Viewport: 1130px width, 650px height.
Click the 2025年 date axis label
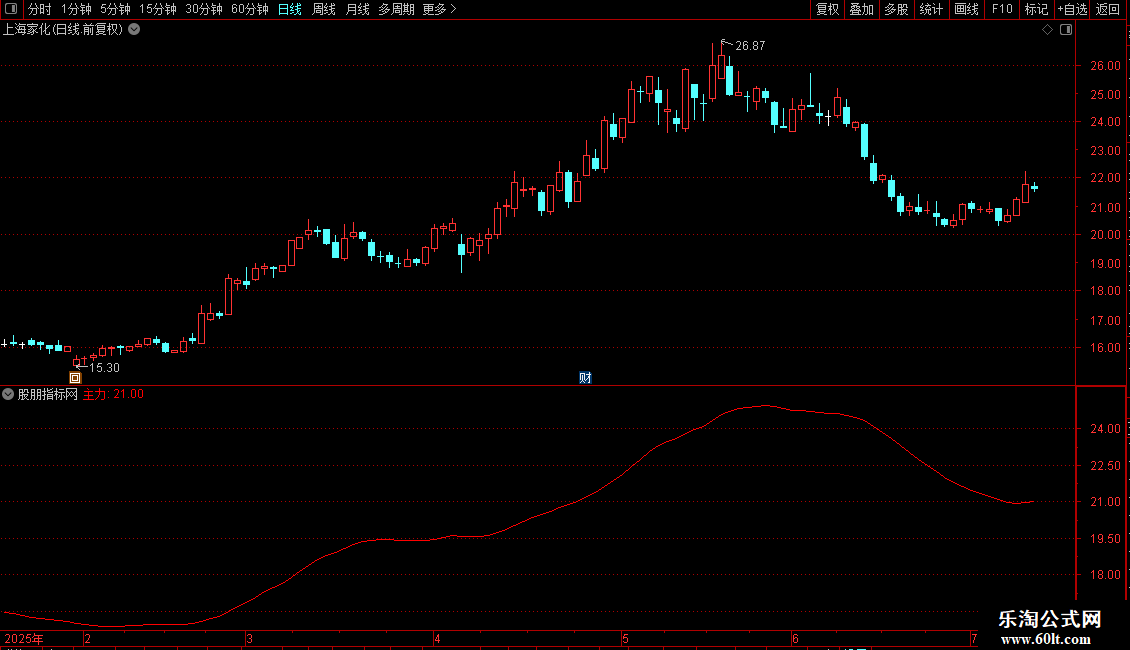(24, 639)
